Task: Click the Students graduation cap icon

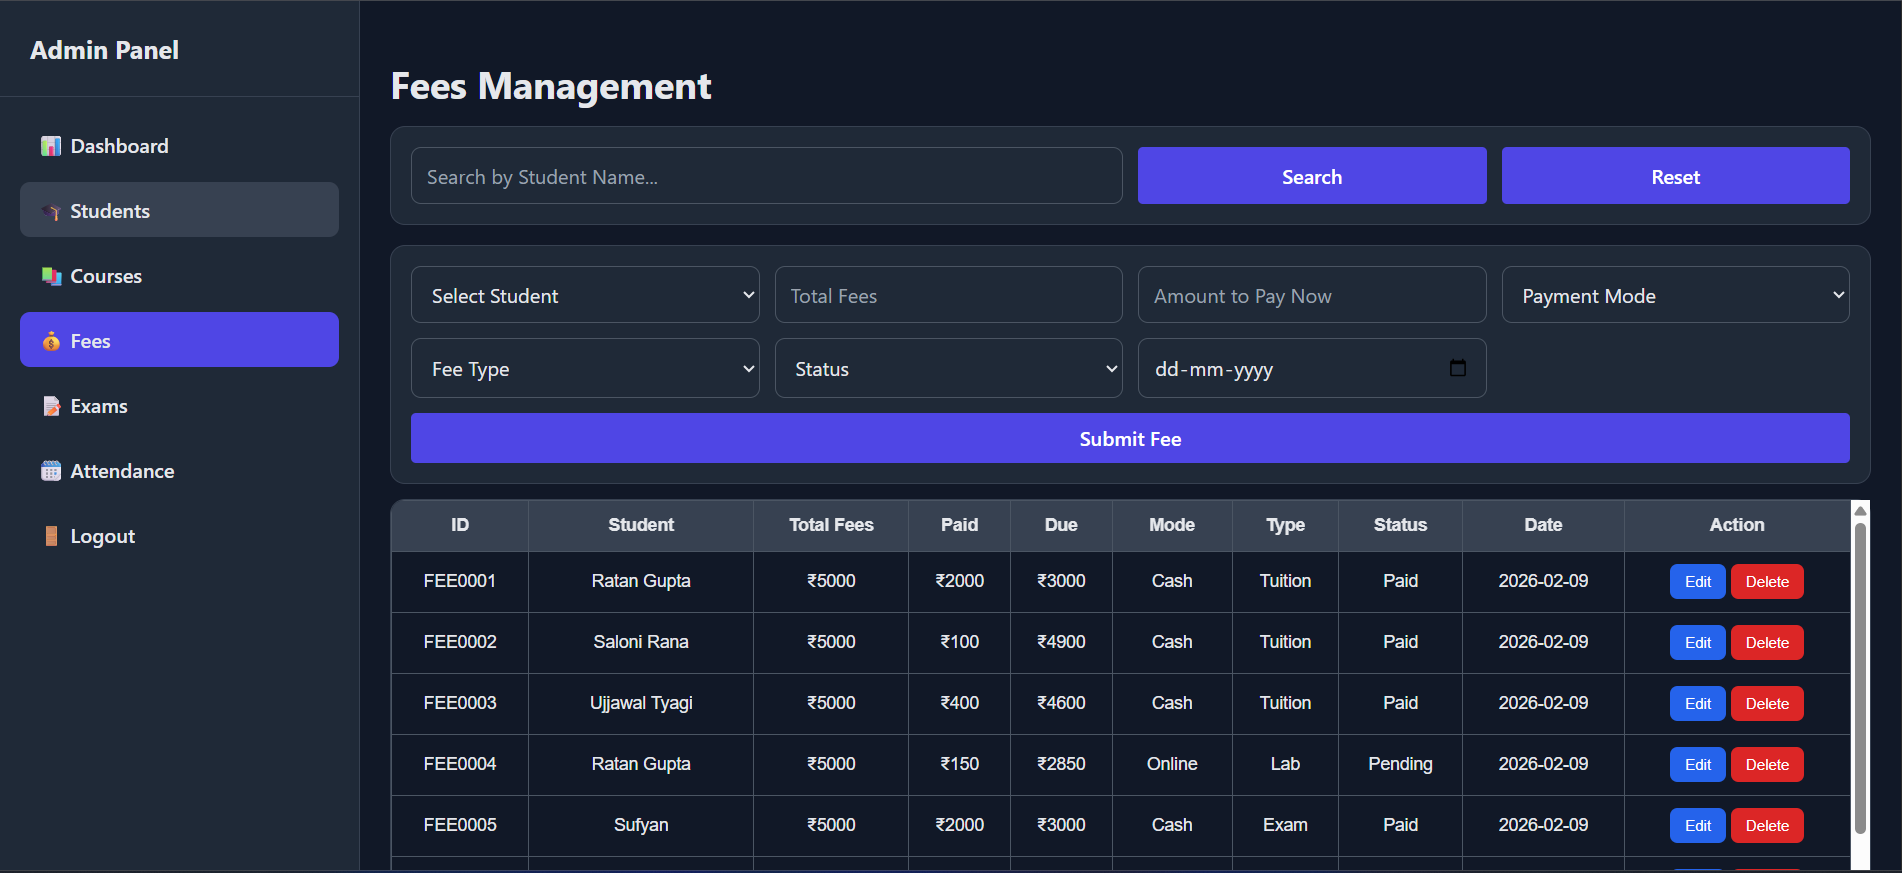Action: click(x=51, y=211)
